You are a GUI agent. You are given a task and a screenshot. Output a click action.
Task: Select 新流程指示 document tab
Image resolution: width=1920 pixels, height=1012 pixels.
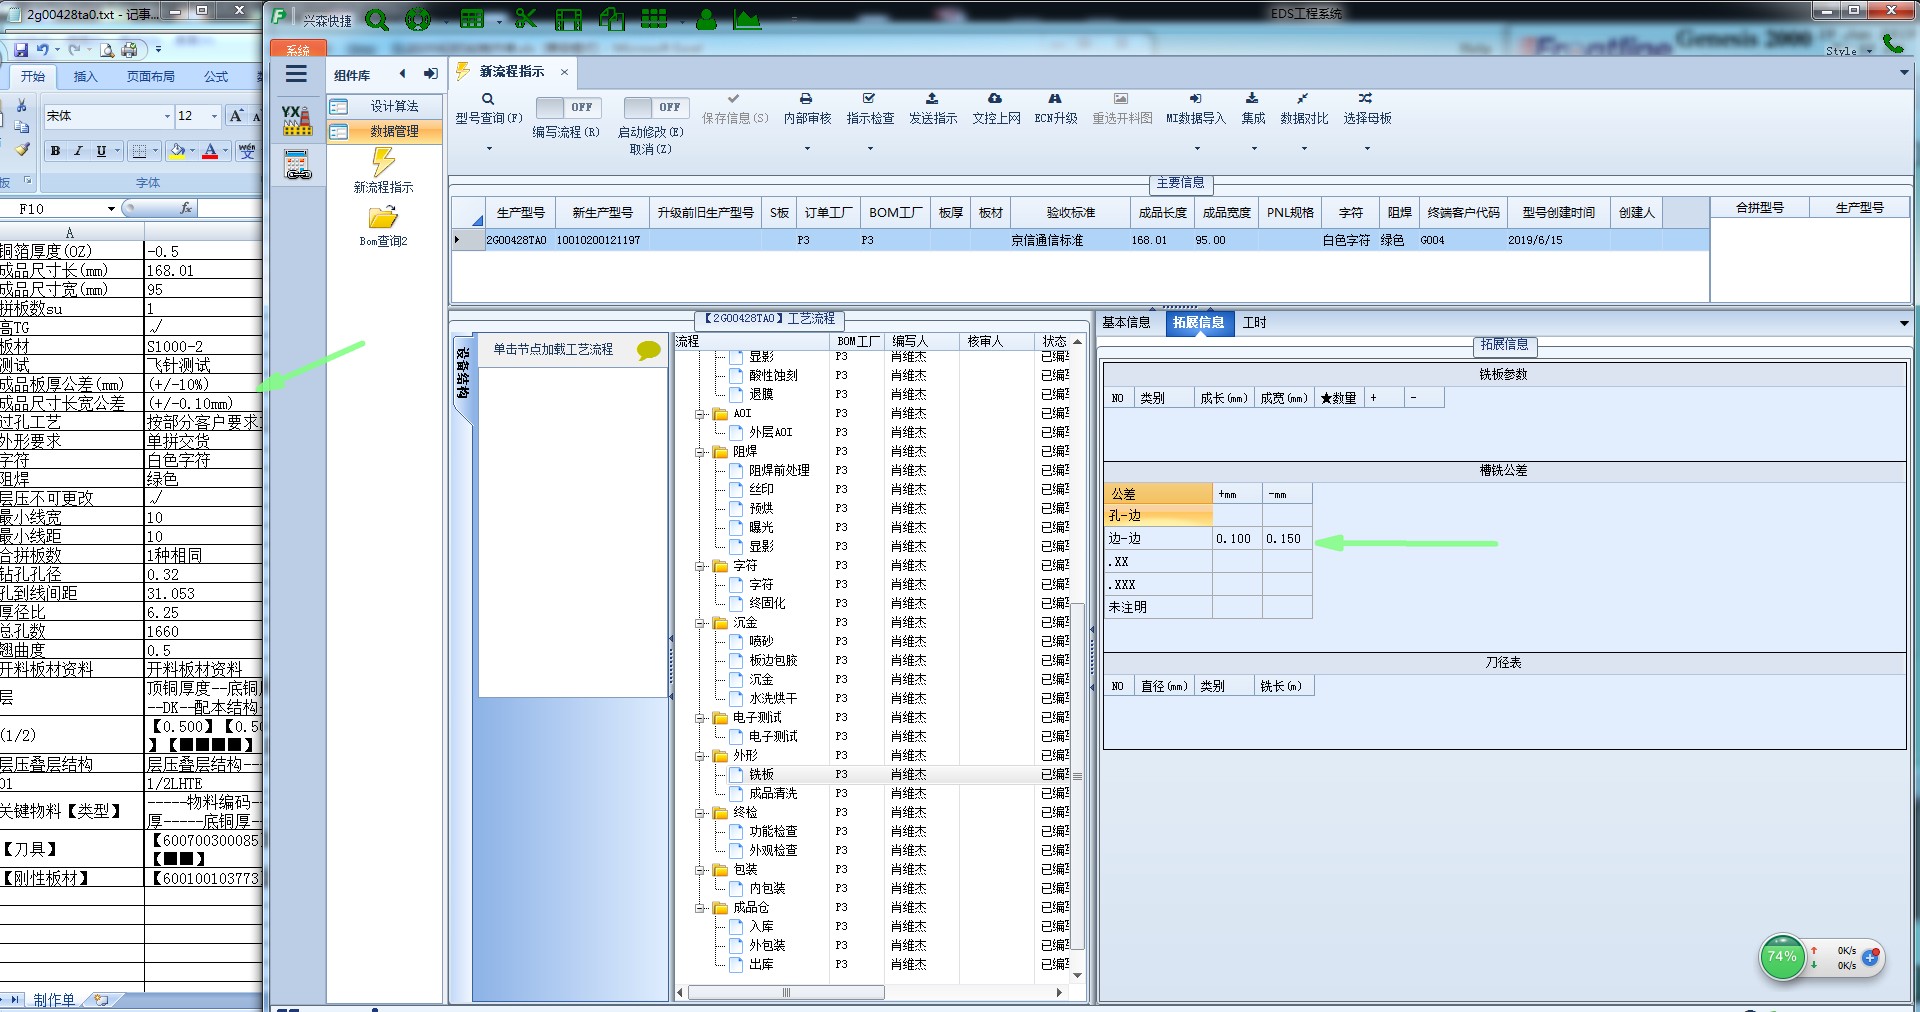tap(511, 72)
